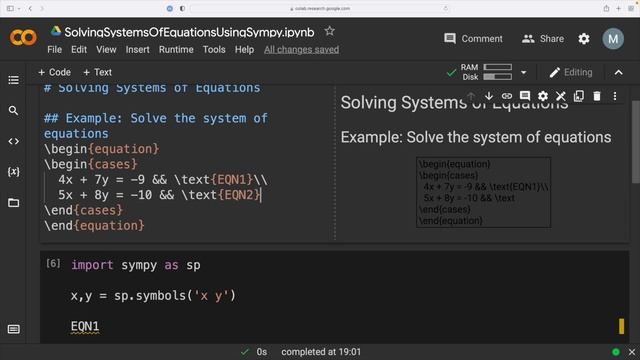Run code cell number 6
This screenshot has height=360, width=640.
(x=53, y=264)
